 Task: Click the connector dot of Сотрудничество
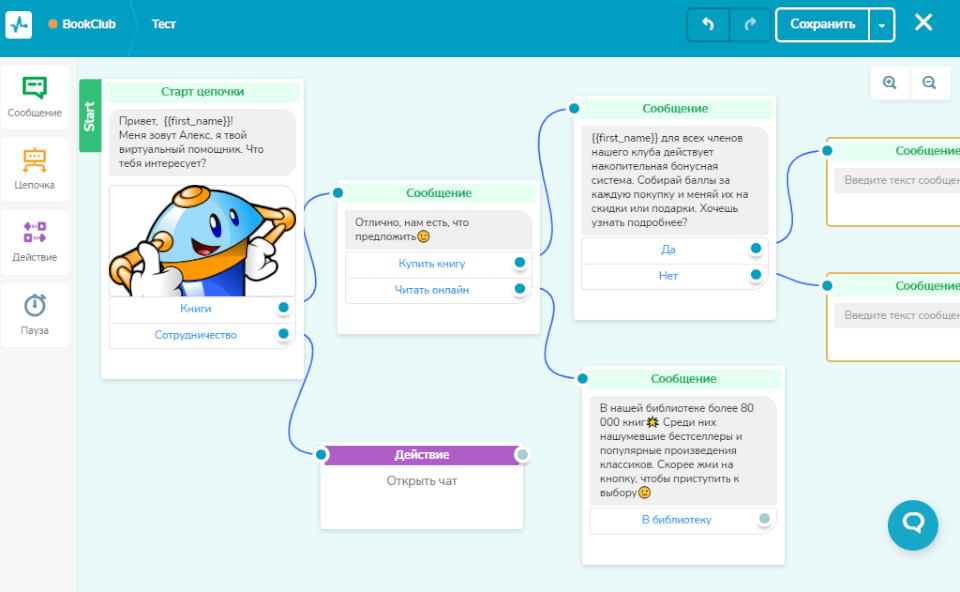[x=283, y=334]
